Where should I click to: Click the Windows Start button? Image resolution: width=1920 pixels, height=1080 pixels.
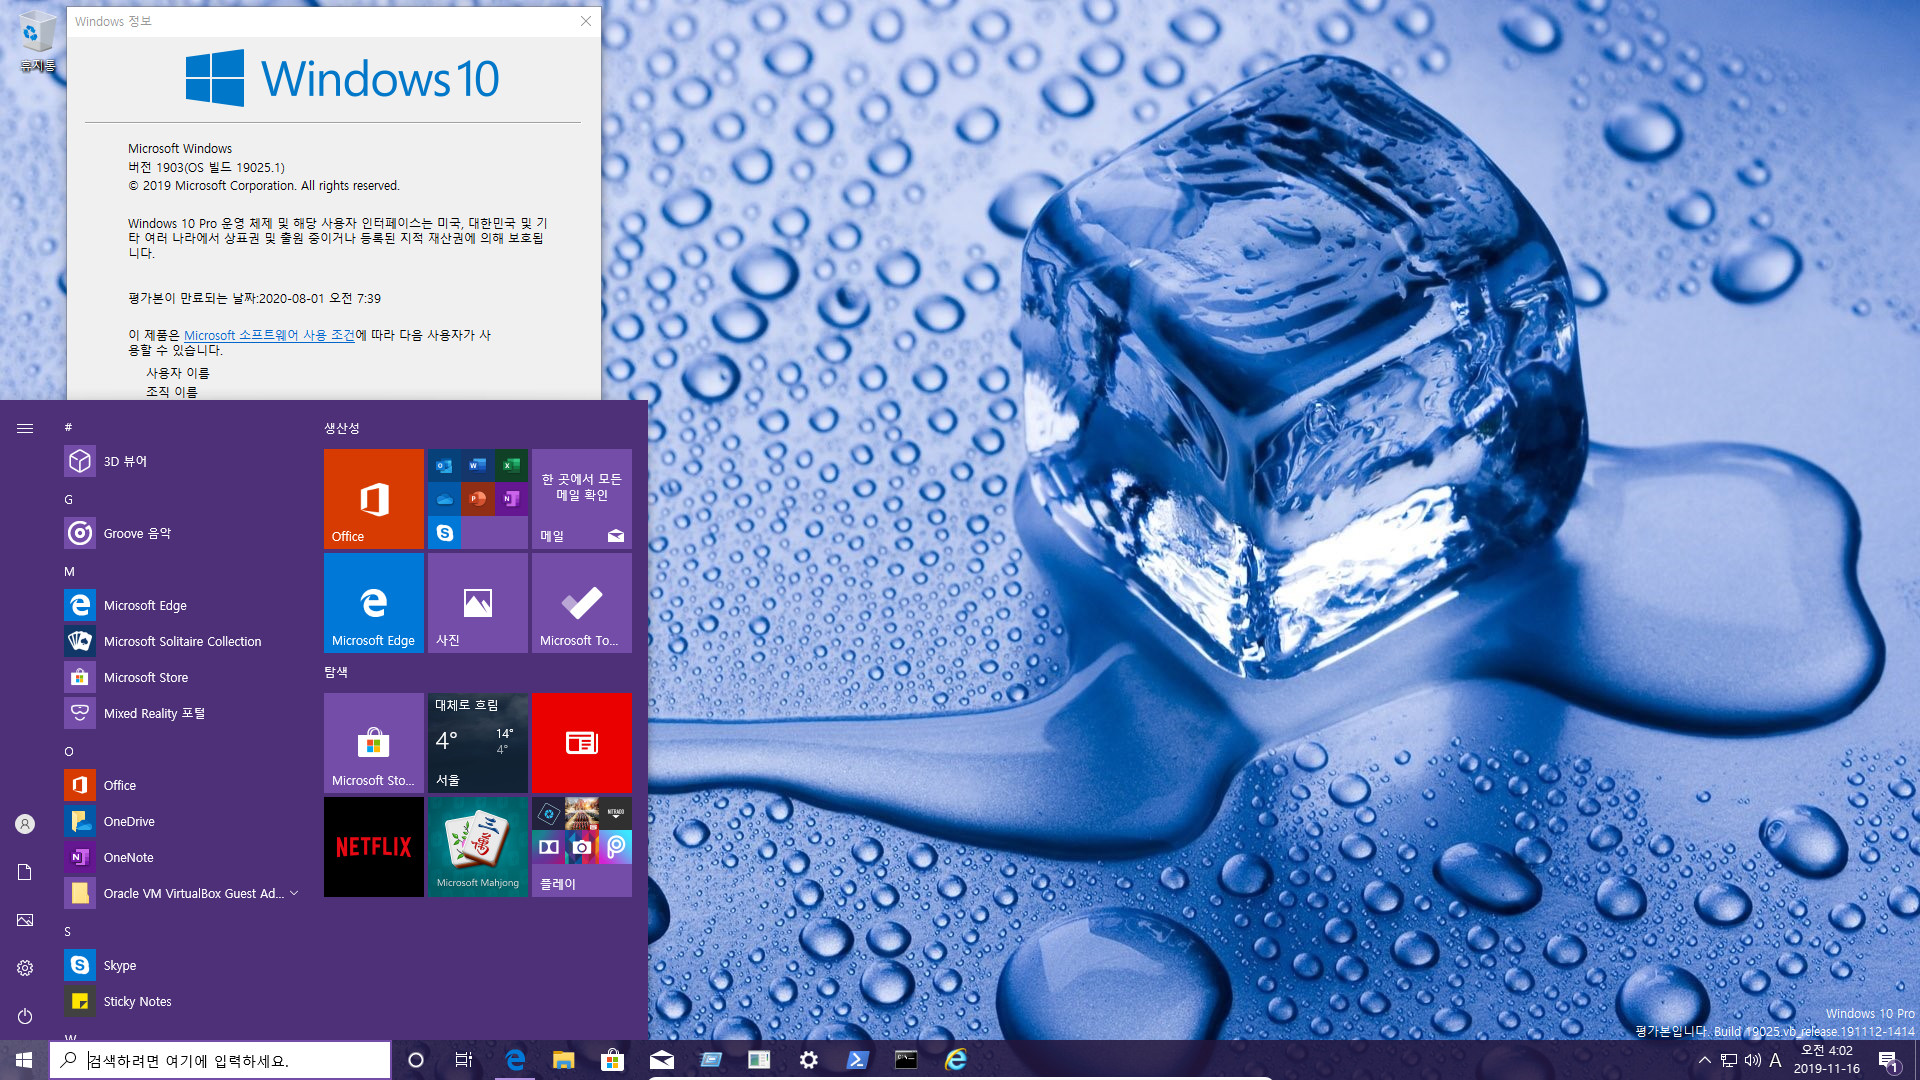tap(24, 1060)
